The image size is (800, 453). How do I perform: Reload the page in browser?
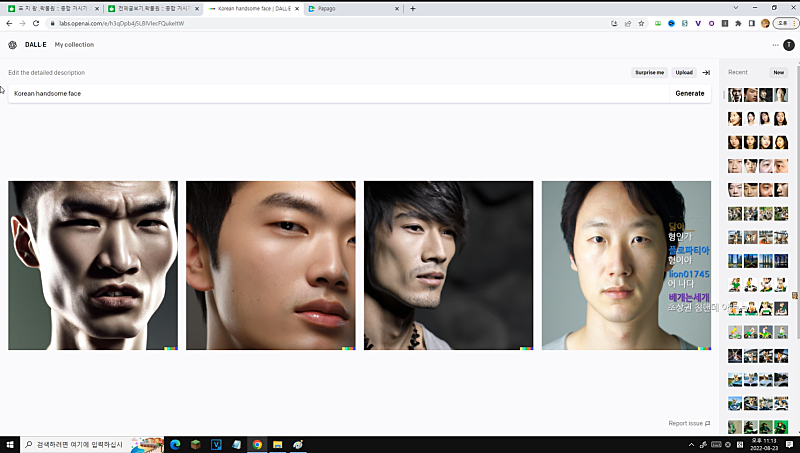[x=37, y=23]
